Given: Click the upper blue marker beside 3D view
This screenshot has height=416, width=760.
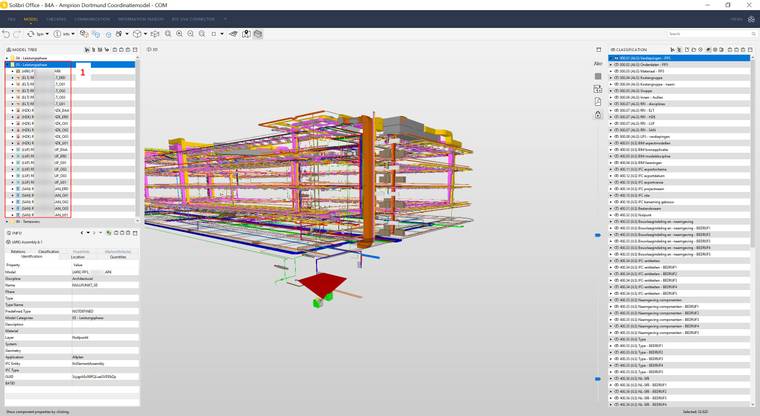Looking at the screenshot, I should pyautogui.click(x=598, y=235).
